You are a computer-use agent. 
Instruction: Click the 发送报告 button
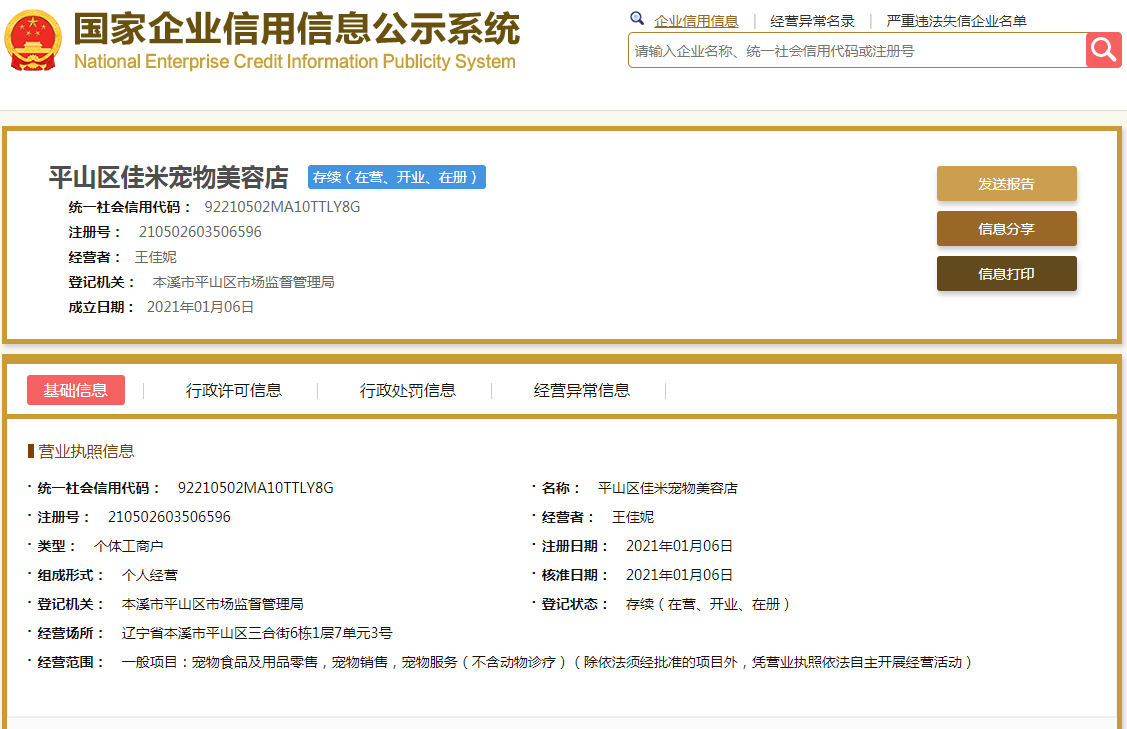point(1006,184)
